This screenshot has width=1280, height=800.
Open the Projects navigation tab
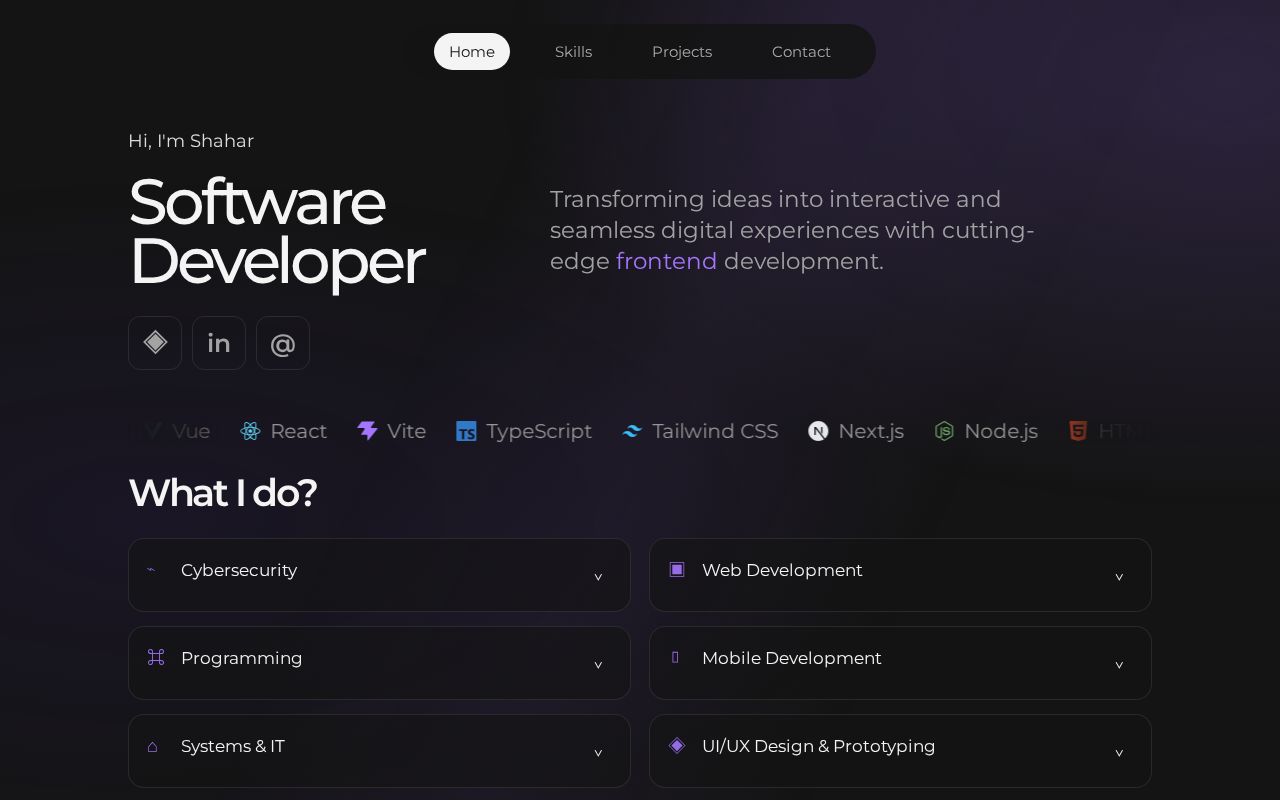682,52
